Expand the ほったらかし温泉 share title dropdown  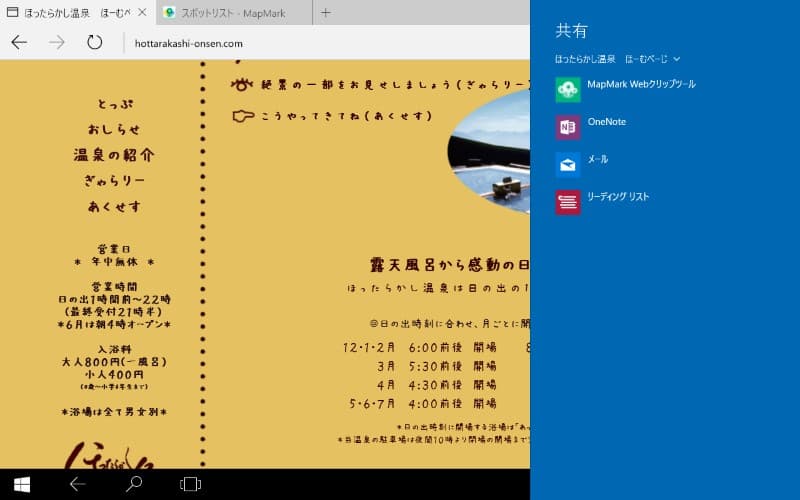click(x=677, y=59)
